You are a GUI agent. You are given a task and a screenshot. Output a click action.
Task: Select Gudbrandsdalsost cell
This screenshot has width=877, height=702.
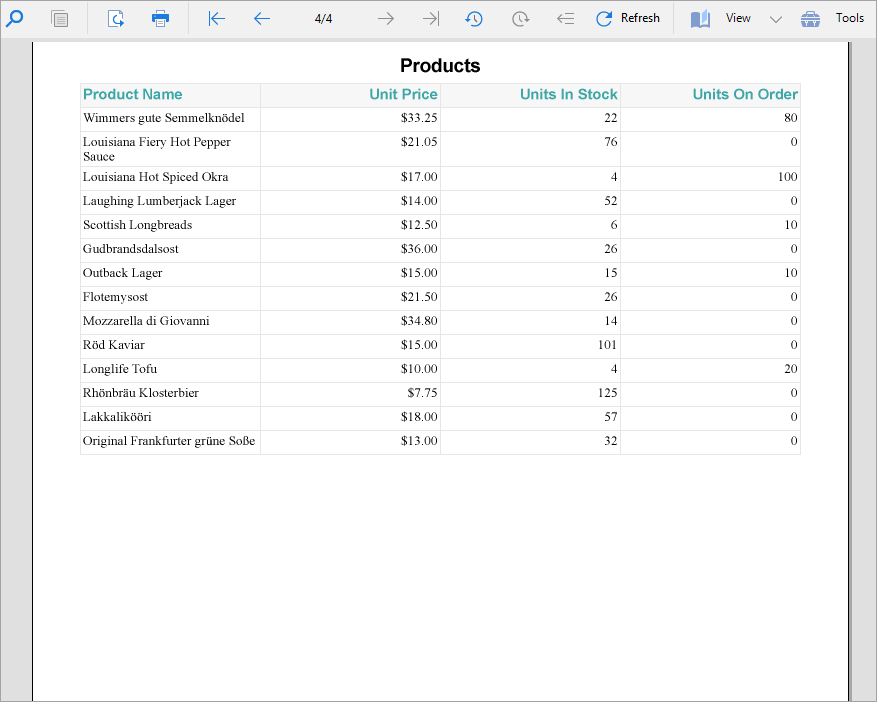171,251
